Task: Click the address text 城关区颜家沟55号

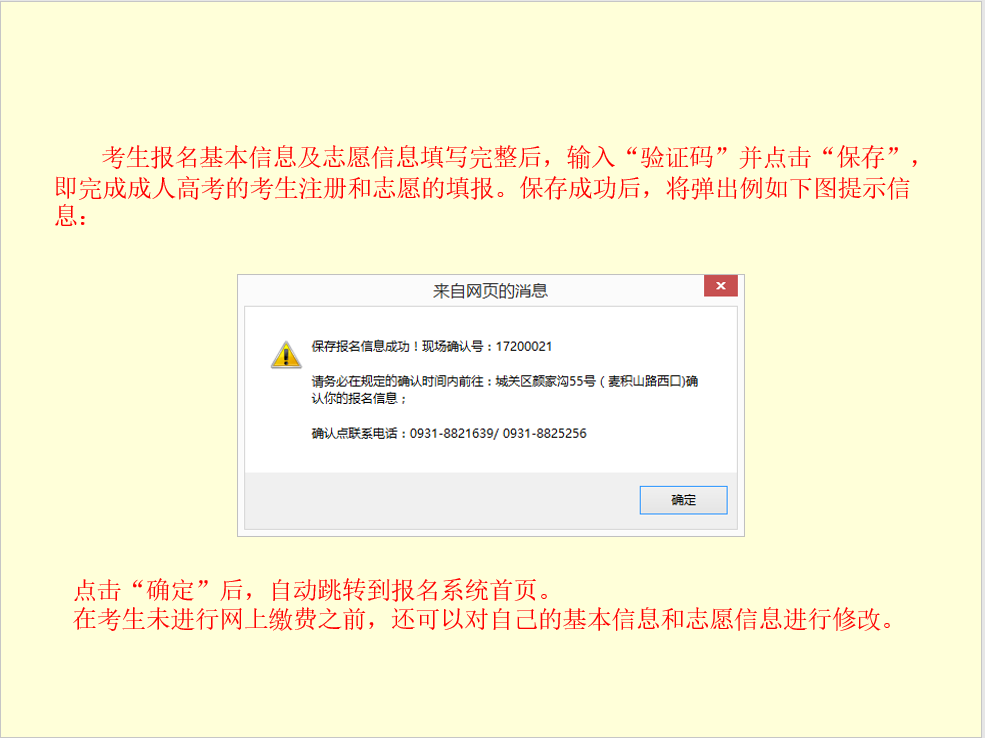Action: tap(545, 381)
